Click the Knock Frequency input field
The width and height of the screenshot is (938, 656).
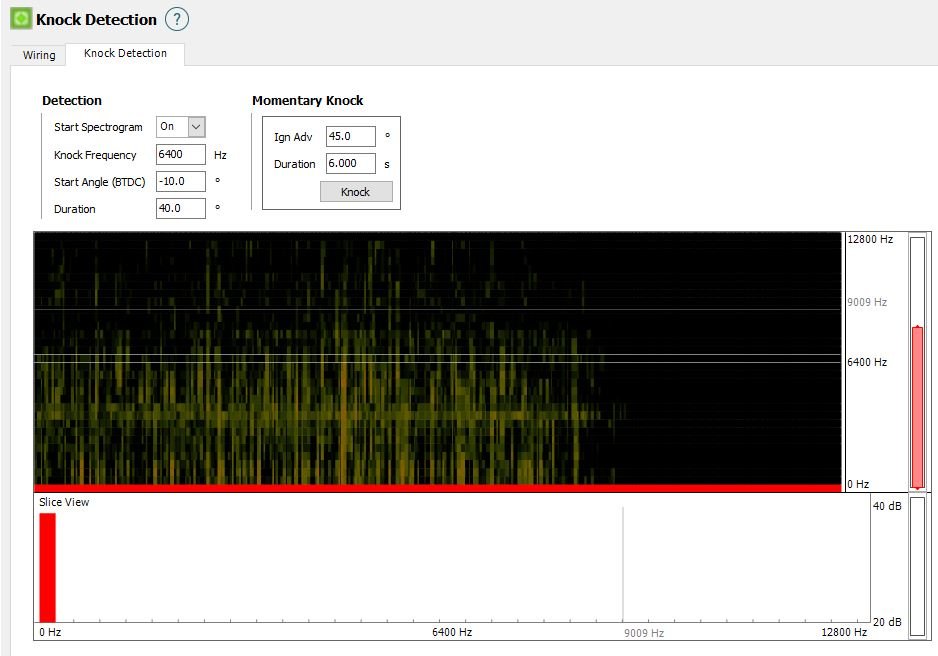181,154
